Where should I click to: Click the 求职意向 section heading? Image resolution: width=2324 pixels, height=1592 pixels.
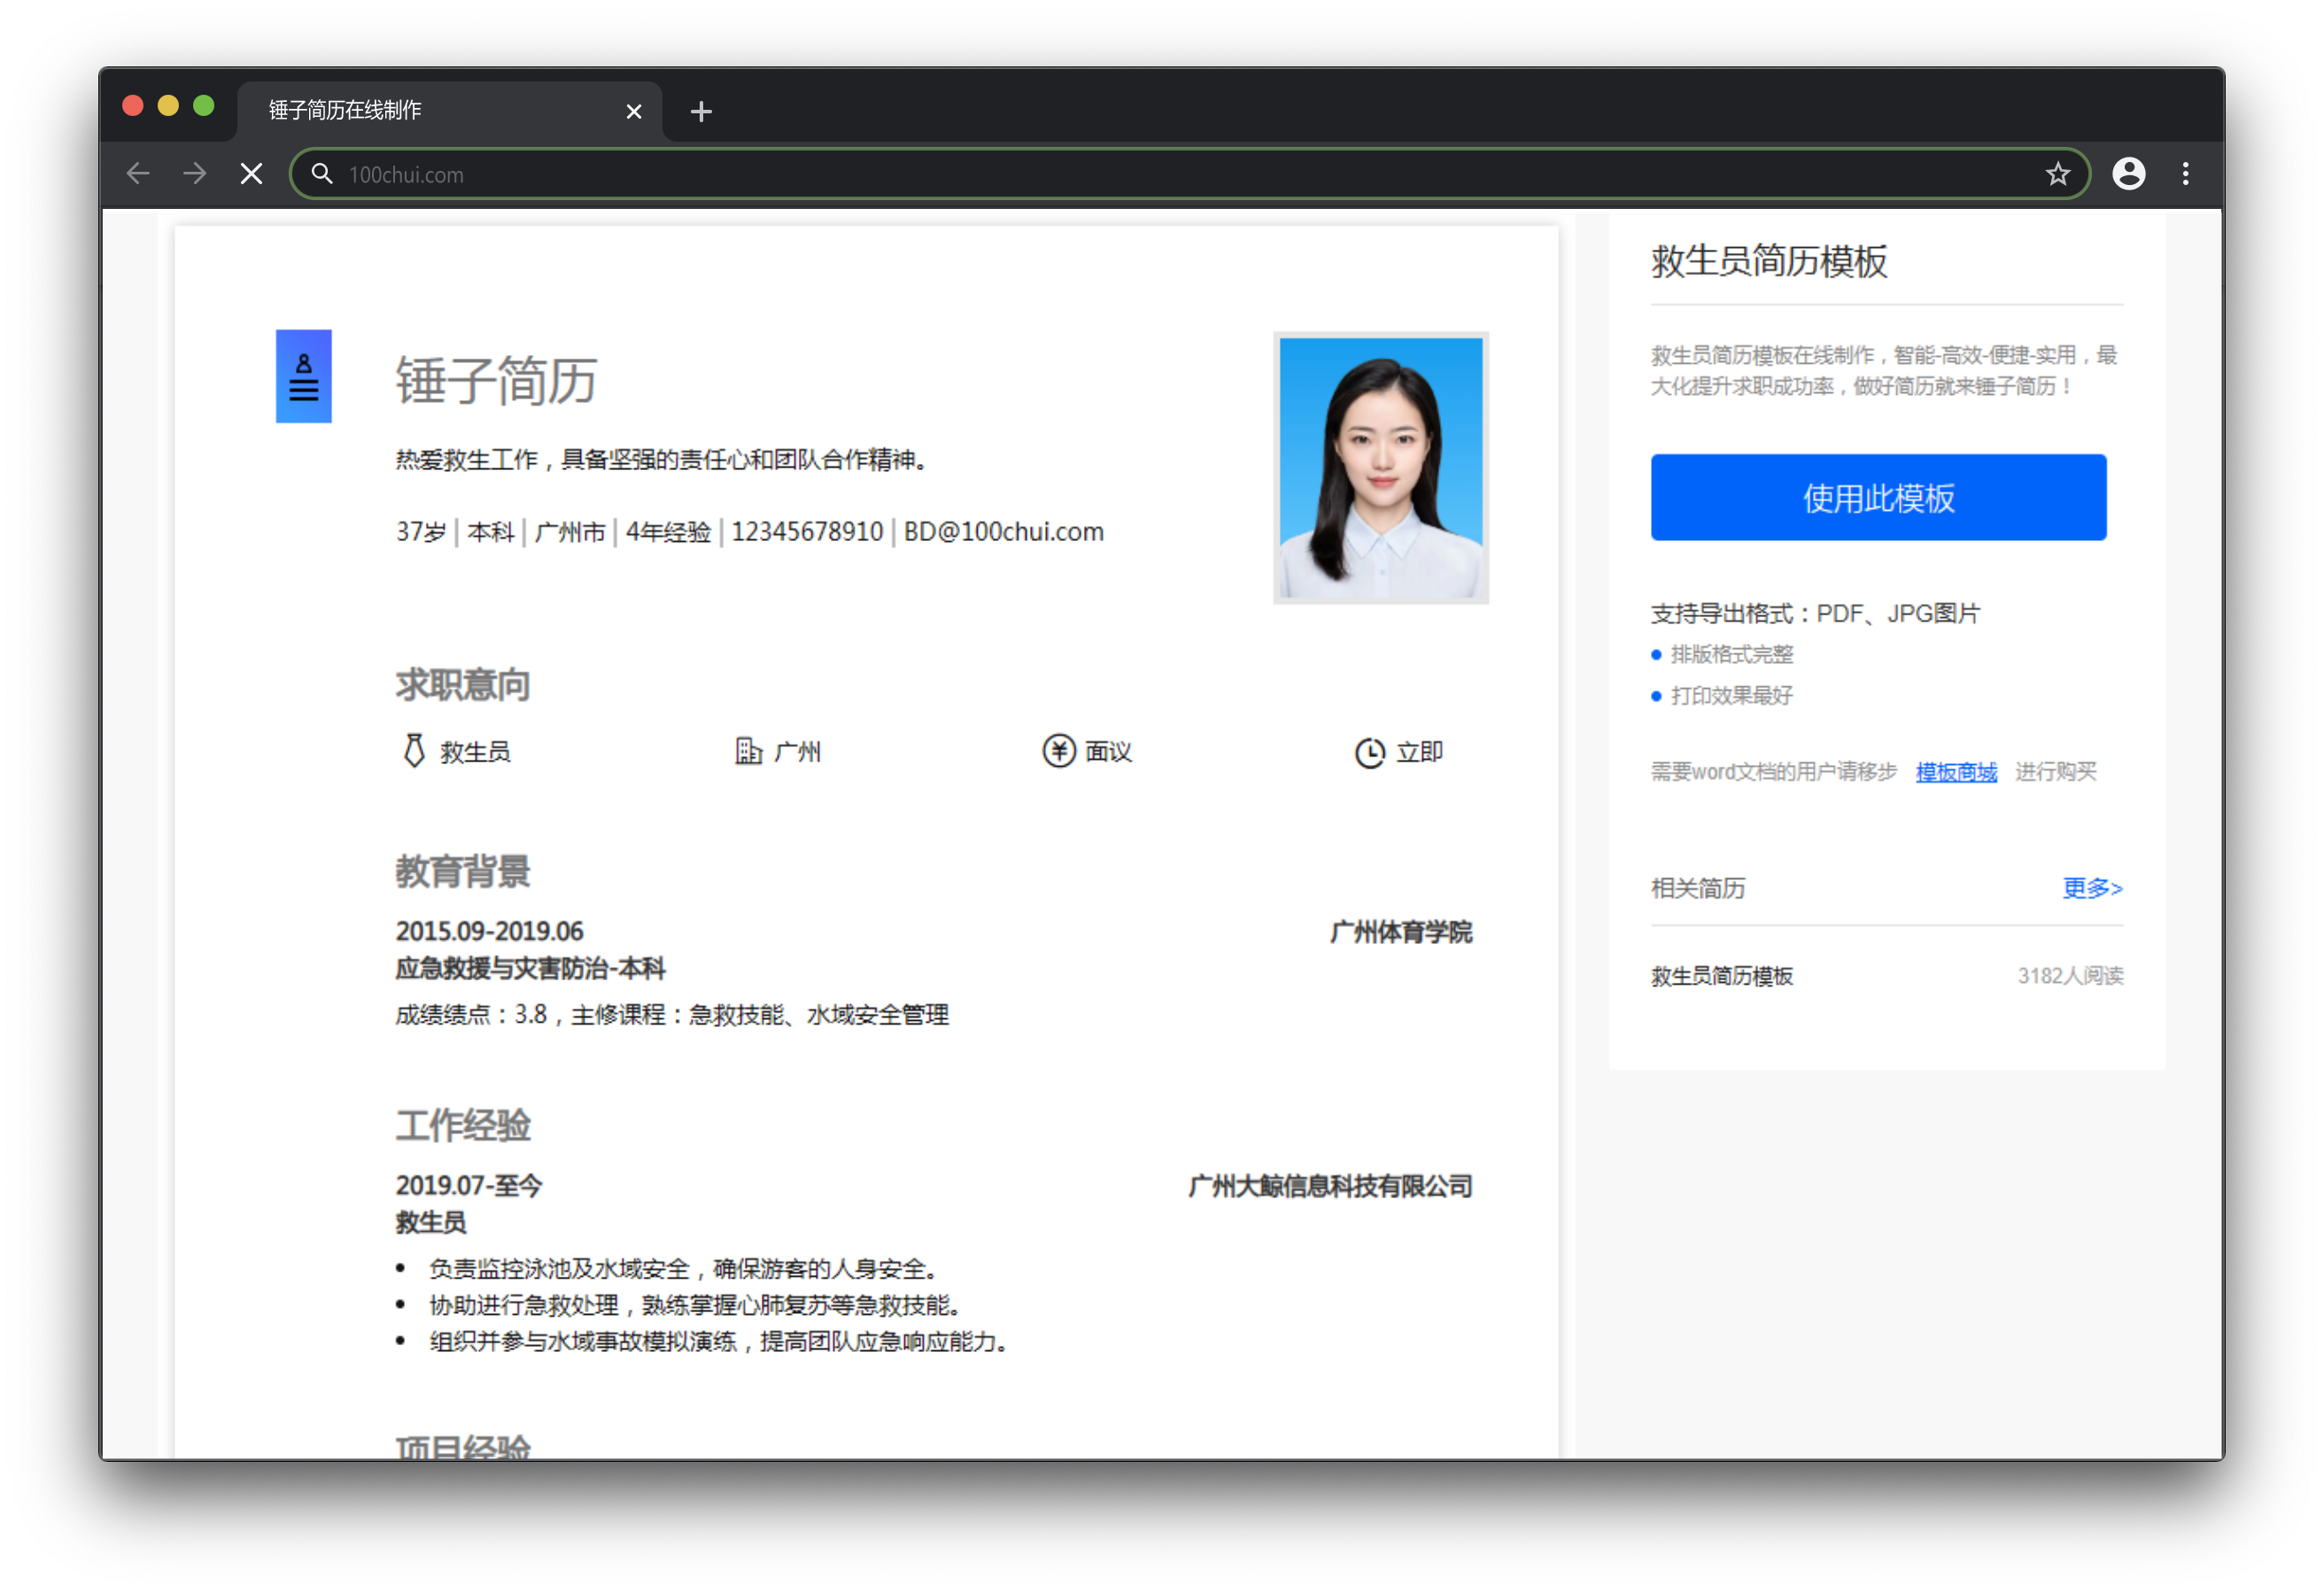pos(462,684)
